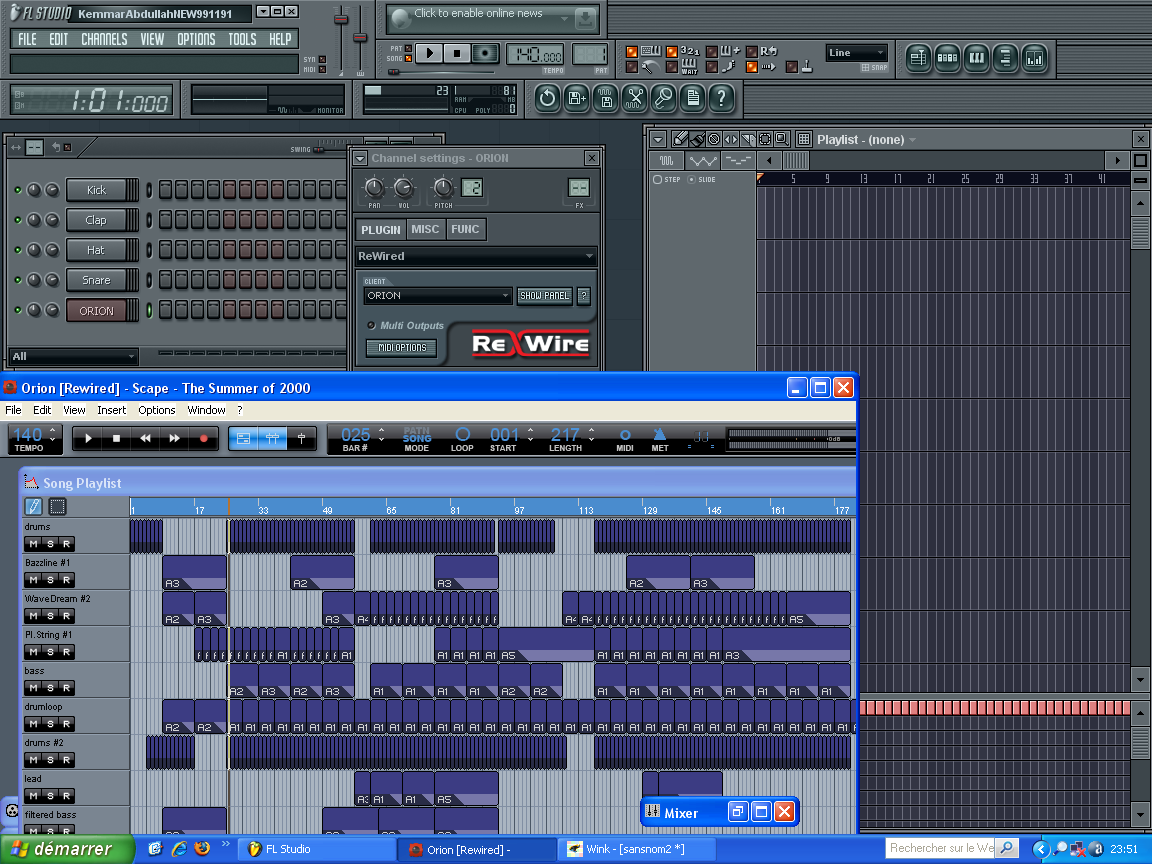Open the Channel settings menu arrow

click(360, 158)
